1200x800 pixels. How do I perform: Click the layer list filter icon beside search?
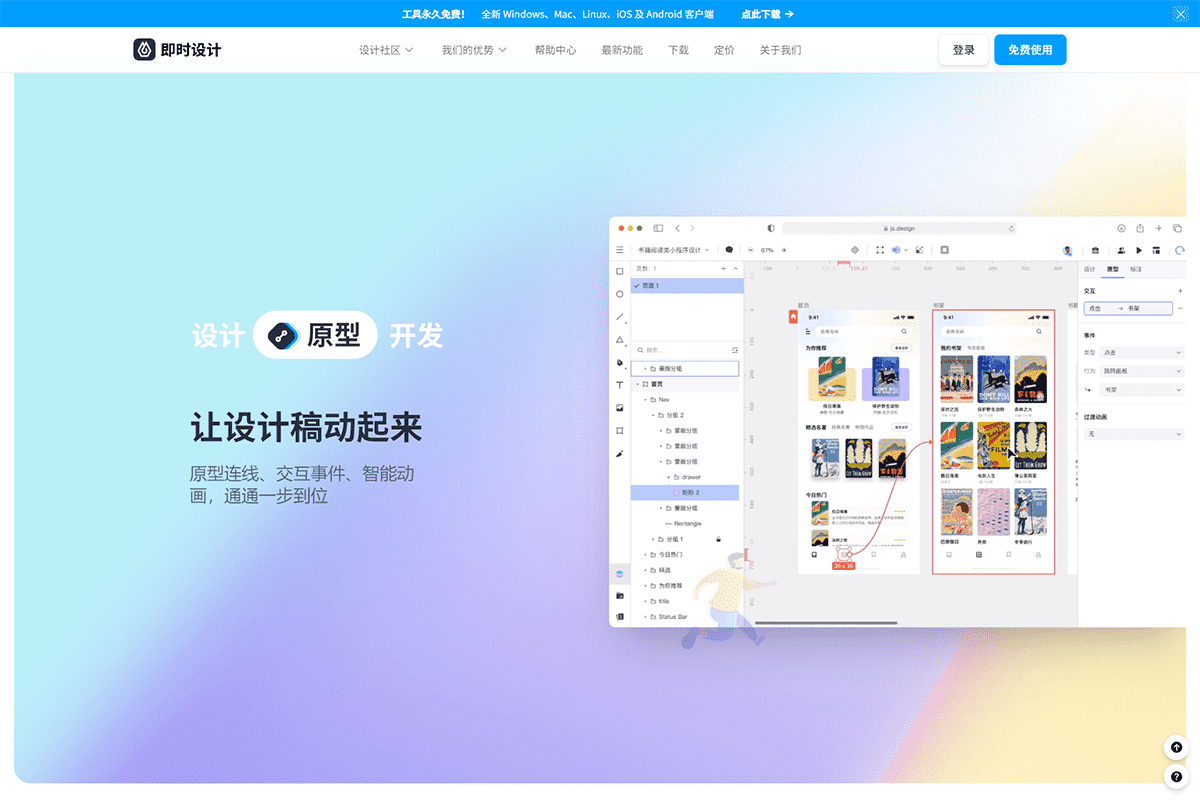pos(735,350)
